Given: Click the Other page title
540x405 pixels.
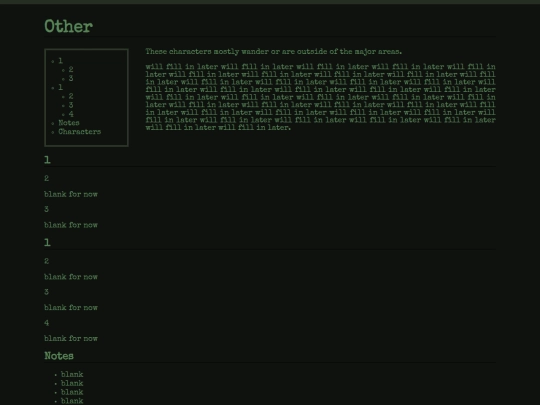Looking at the screenshot, I should point(69,27).
